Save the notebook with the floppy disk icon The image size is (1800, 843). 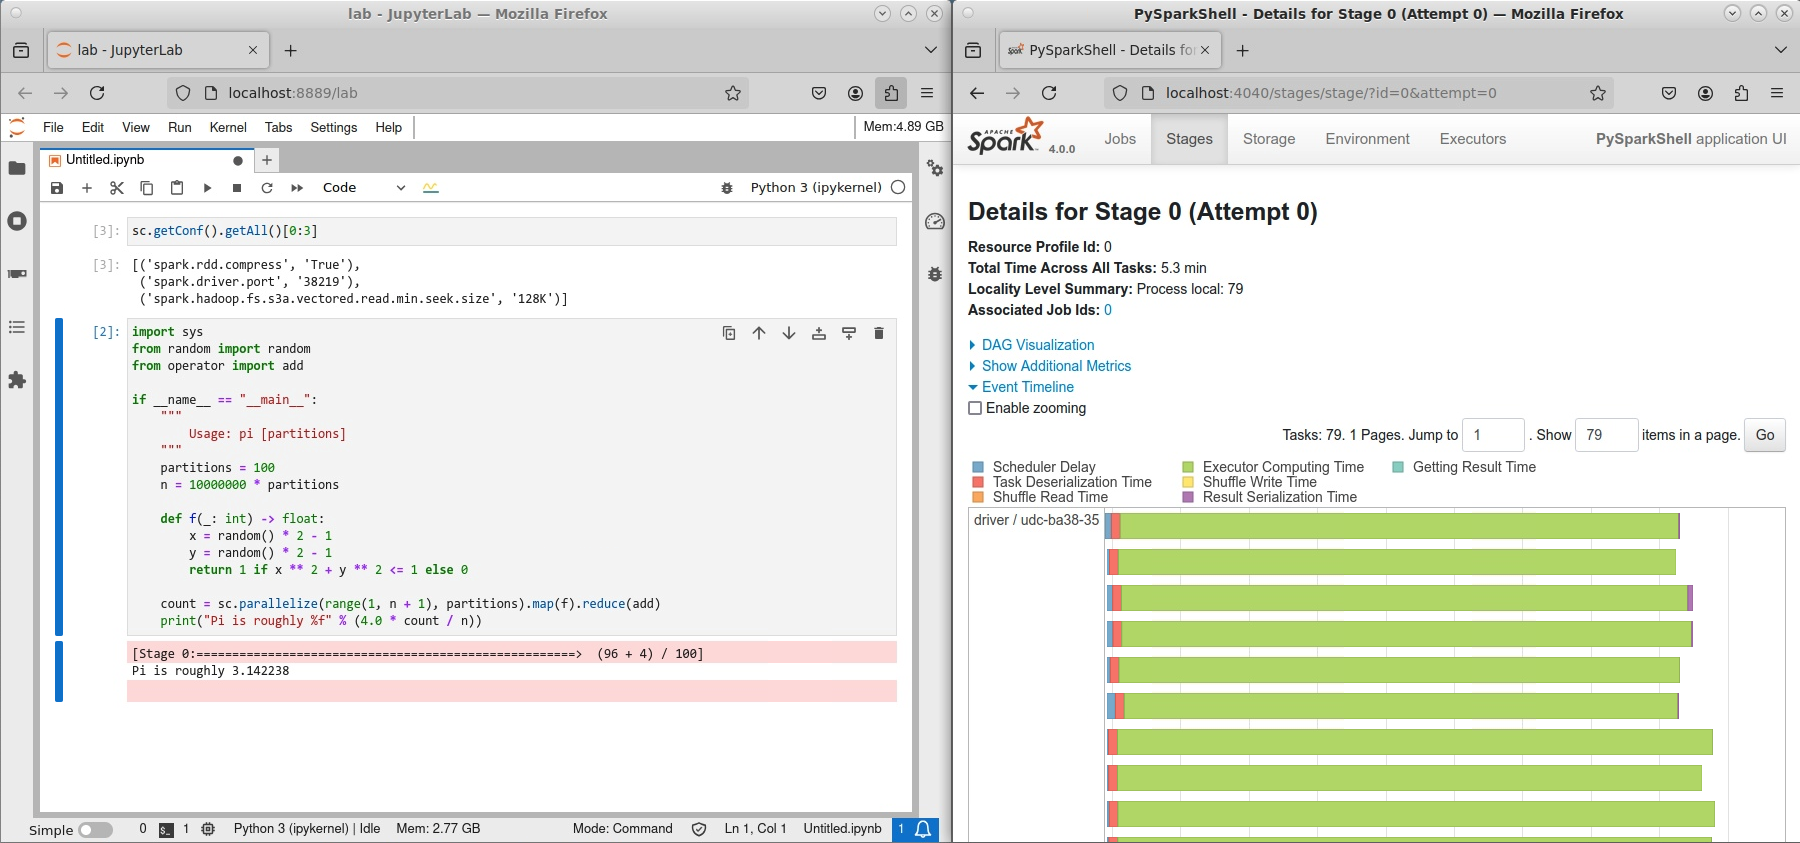pos(57,188)
